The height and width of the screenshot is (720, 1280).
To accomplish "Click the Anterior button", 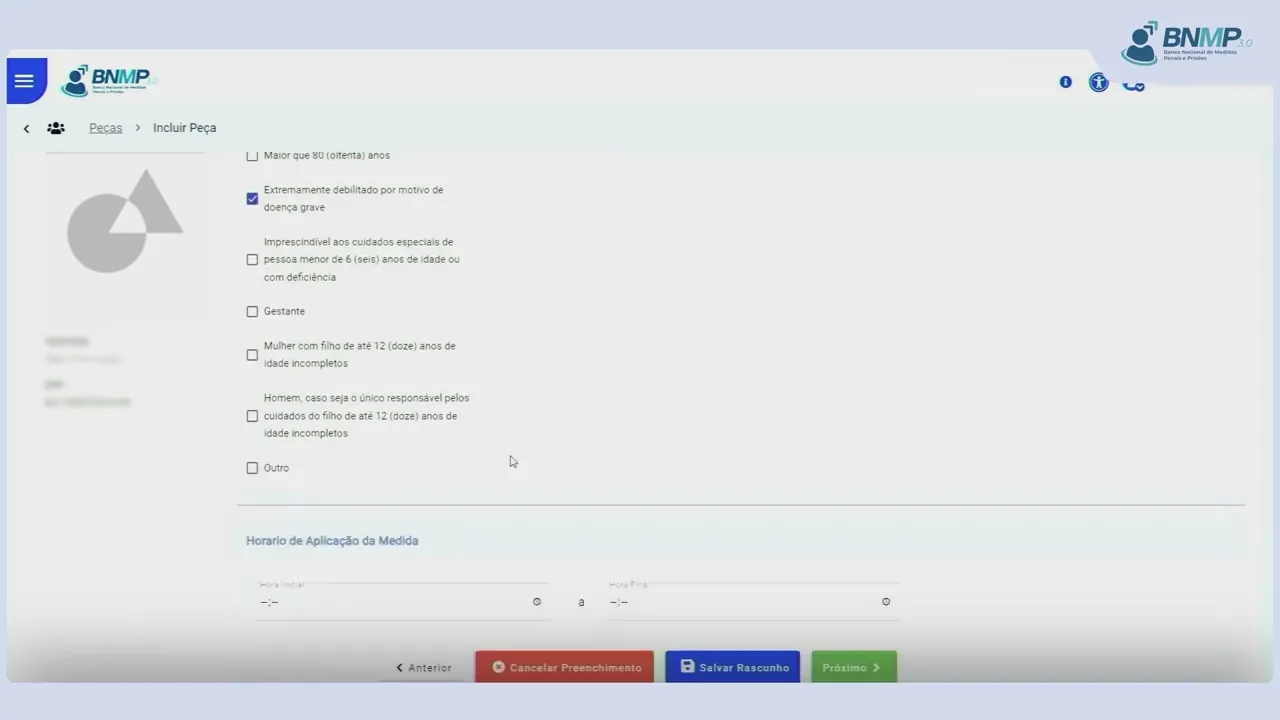I will [424, 667].
